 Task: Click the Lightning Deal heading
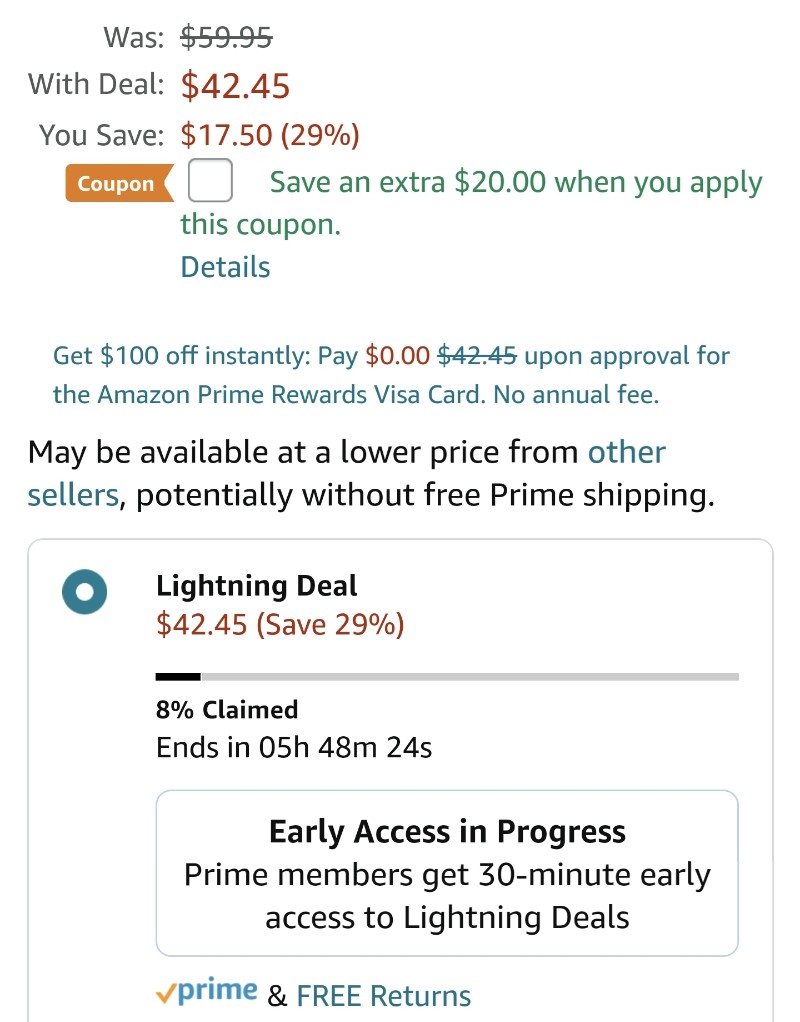click(x=256, y=586)
